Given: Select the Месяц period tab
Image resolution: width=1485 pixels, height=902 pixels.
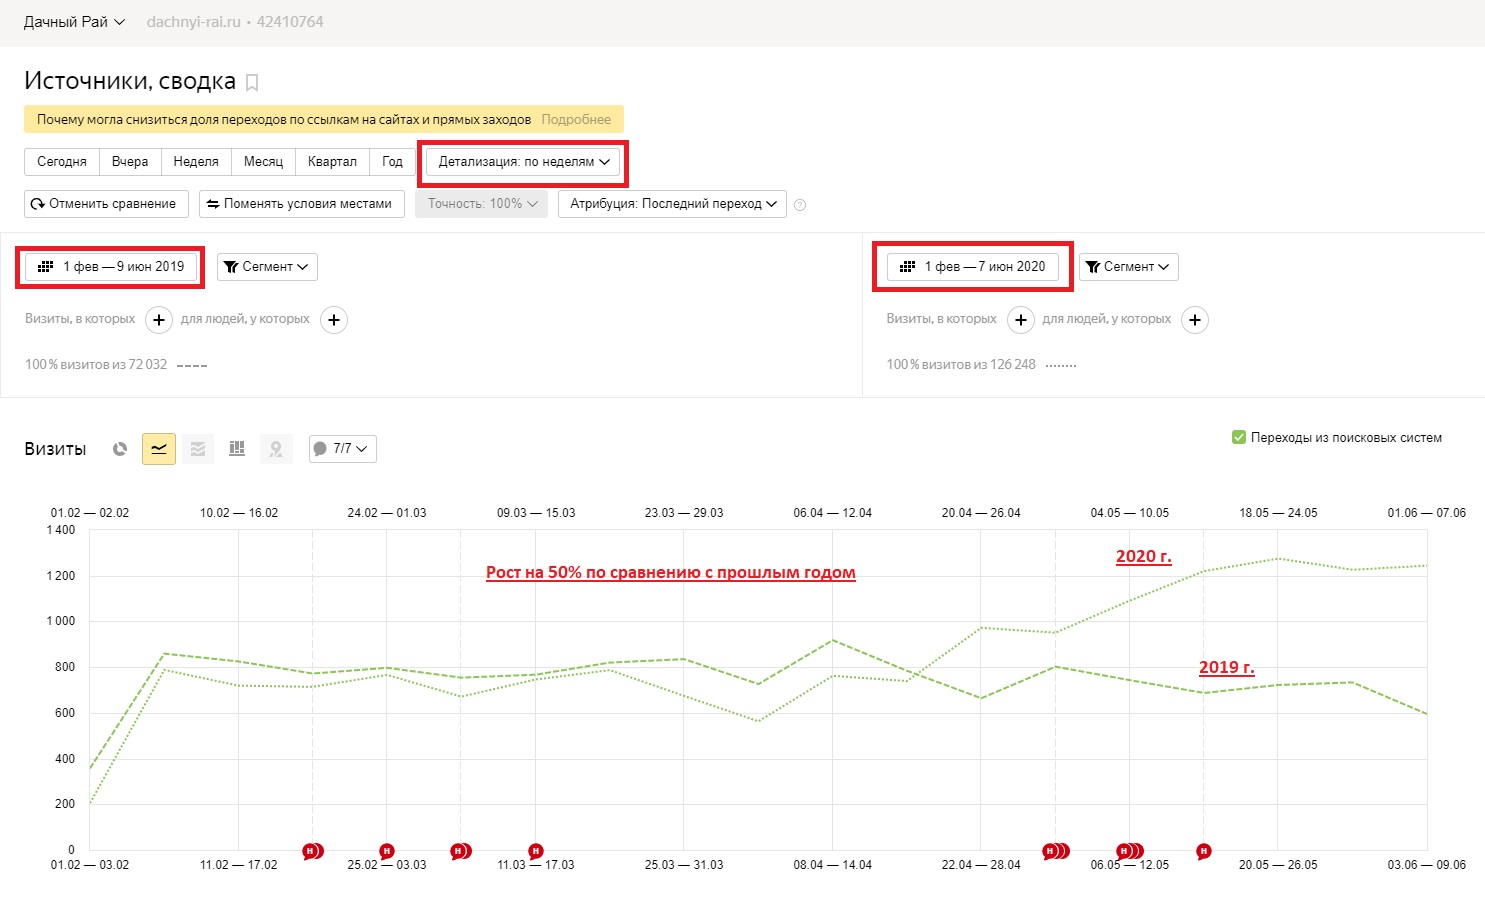Looking at the screenshot, I should 263,162.
